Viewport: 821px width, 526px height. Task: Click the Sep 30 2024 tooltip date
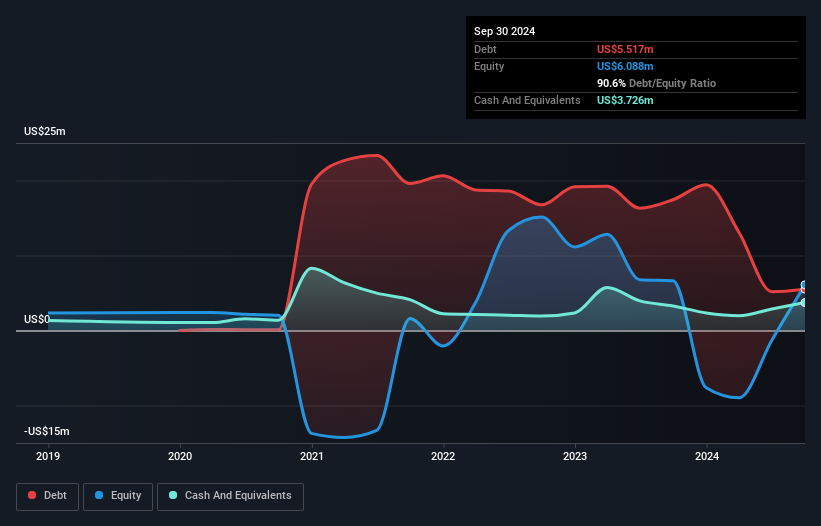[504, 31]
